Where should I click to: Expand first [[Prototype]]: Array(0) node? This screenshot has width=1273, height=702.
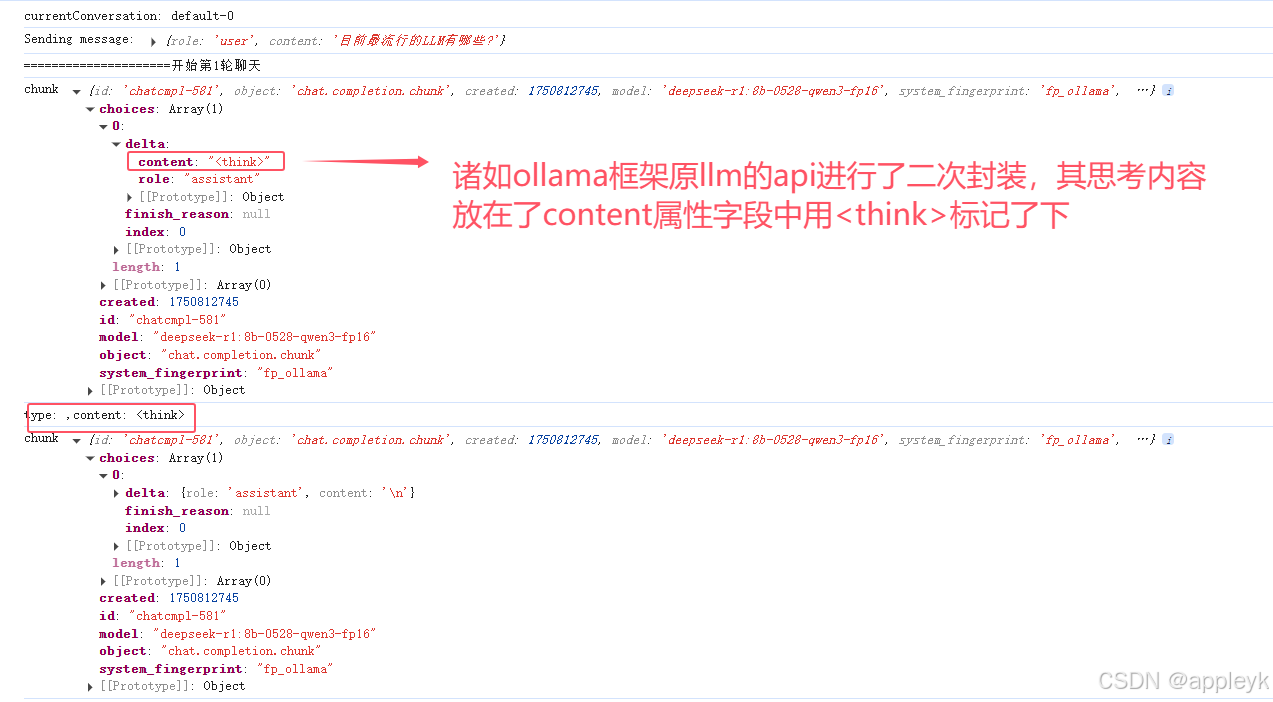103,285
